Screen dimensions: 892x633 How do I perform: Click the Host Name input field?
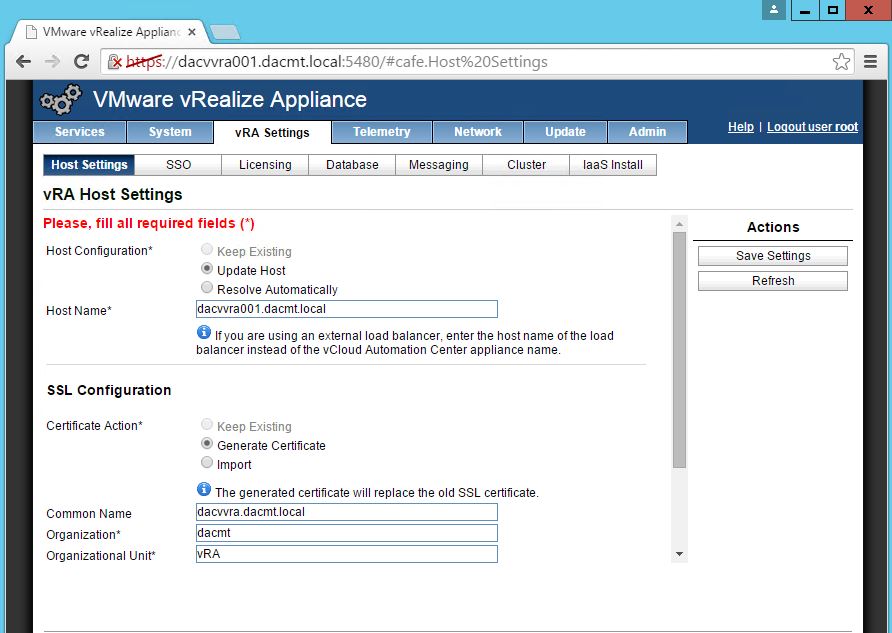[x=346, y=309]
